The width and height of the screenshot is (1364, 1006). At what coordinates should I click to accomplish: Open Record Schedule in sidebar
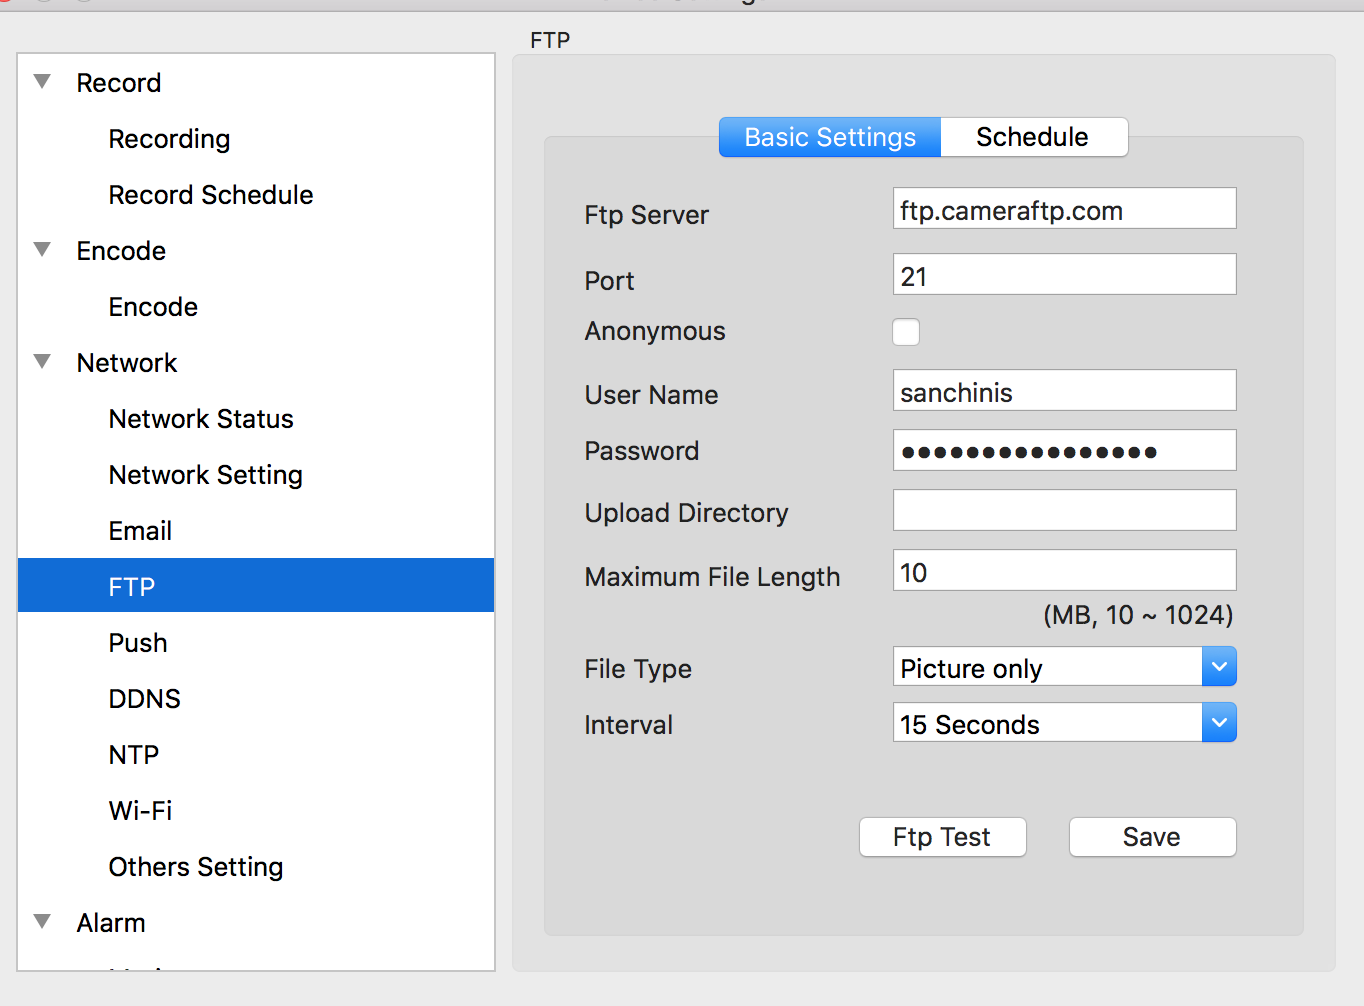[x=210, y=195]
